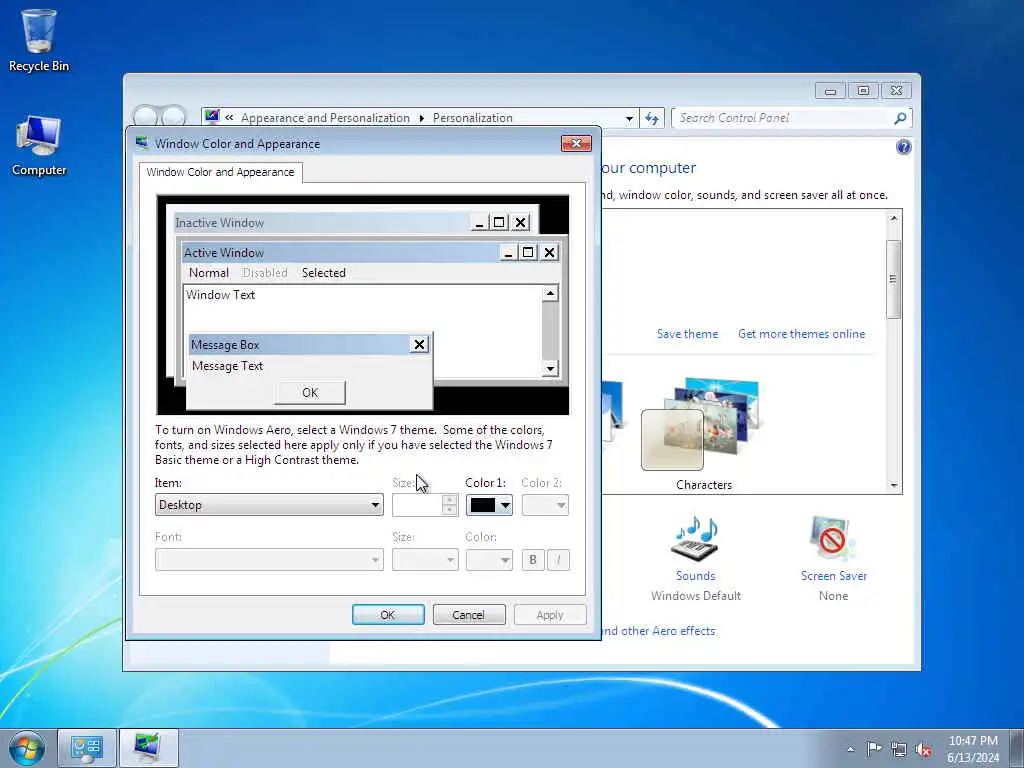Image resolution: width=1024 pixels, height=768 pixels.
Task: Click the Personalization breadcrumb
Action: click(x=473, y=118)
